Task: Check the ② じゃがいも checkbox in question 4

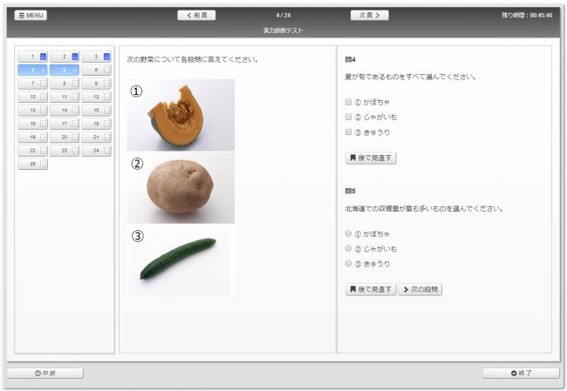Action: [x=348, y=117]
